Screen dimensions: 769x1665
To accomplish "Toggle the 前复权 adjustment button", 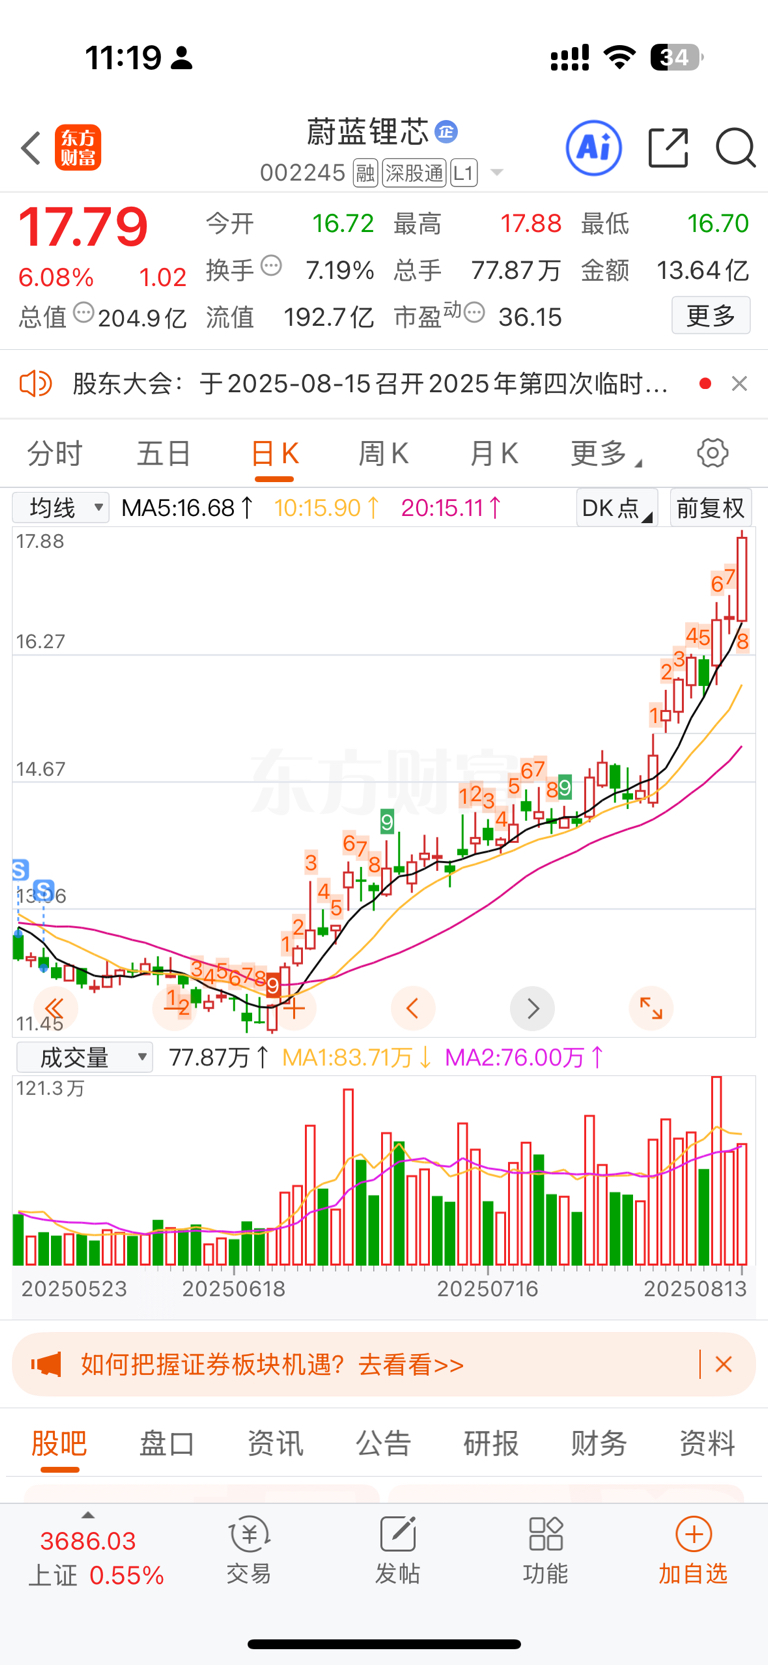I will tap(711, 508).
